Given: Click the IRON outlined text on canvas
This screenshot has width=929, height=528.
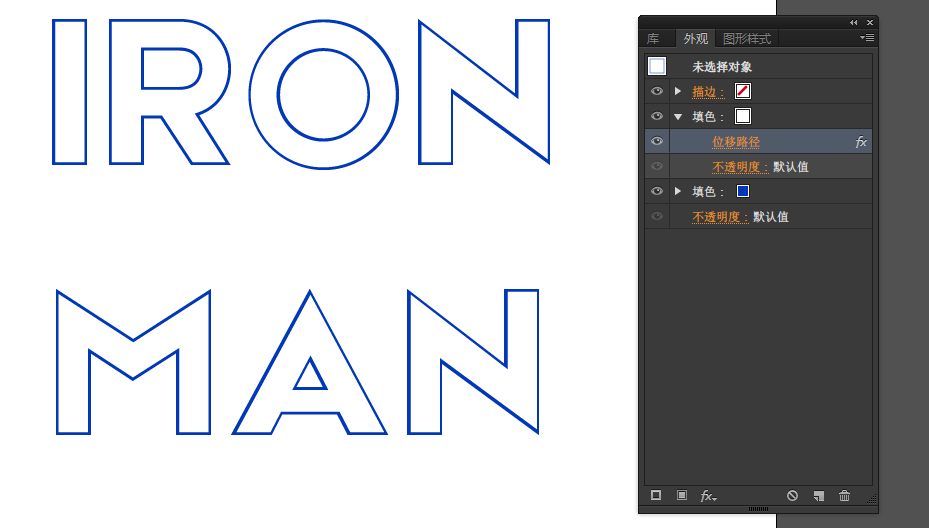Looking at the screenshot, I should [301, 93].
